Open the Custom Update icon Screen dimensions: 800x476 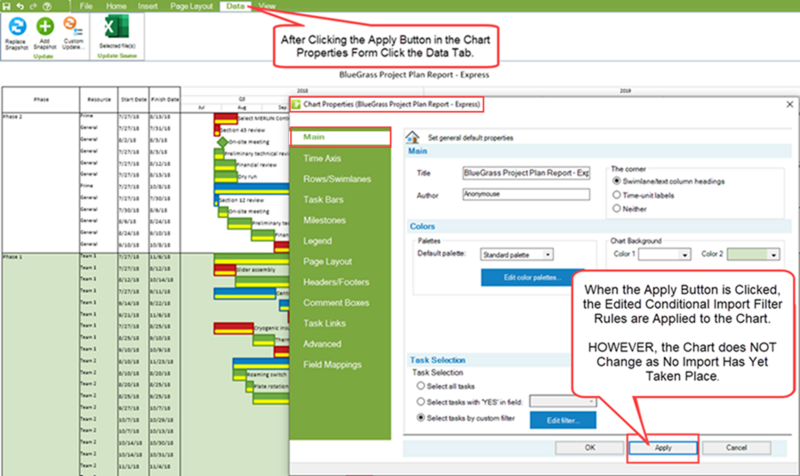click(72, 26)
